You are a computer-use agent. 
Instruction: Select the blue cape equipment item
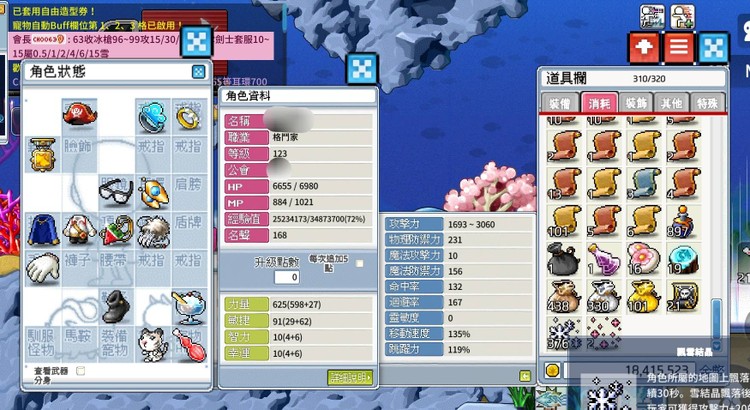tap(43, 229)
